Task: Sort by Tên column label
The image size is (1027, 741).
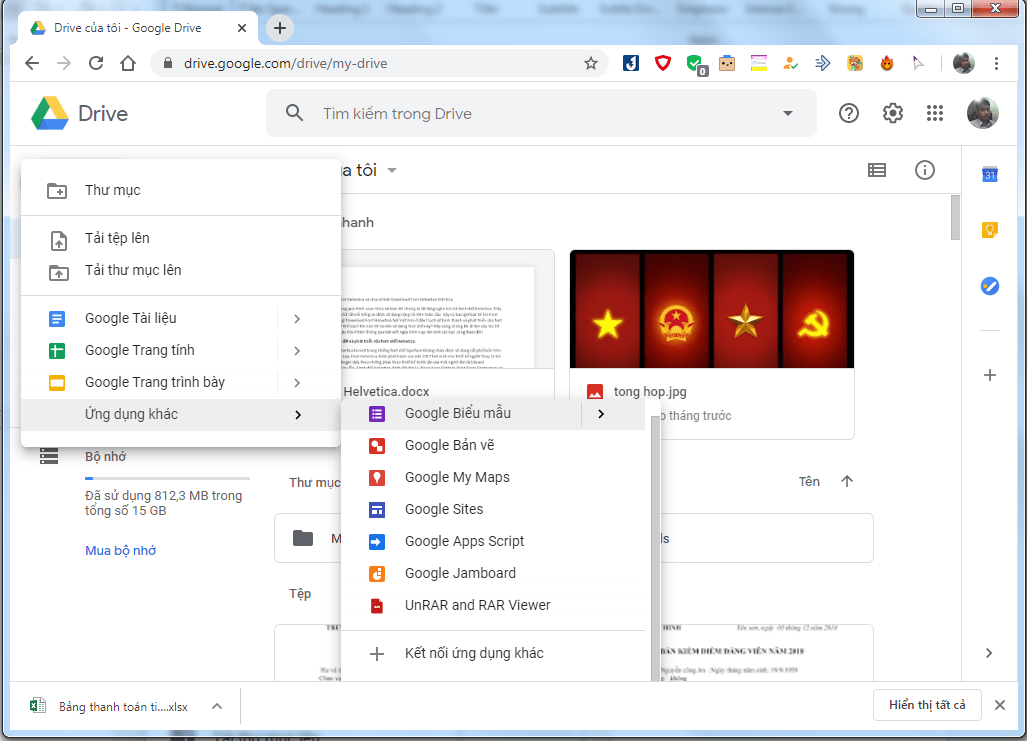Action: click(809, 482)
